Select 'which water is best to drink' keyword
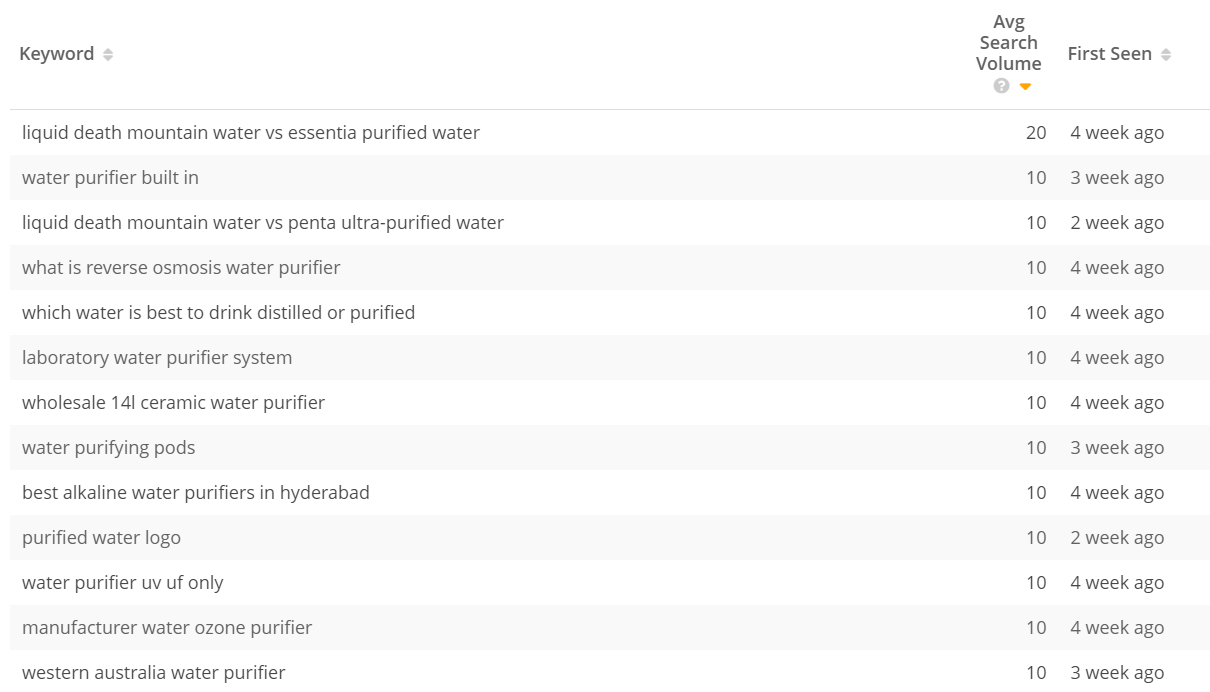This screenshot has width=1210, height=692. (218, 312)
